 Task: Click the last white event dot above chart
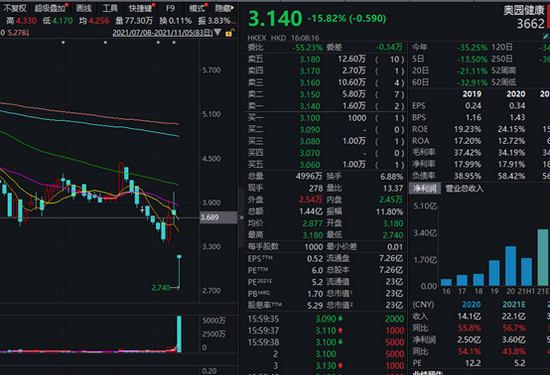pyautogui.click(x=174, y=42)
